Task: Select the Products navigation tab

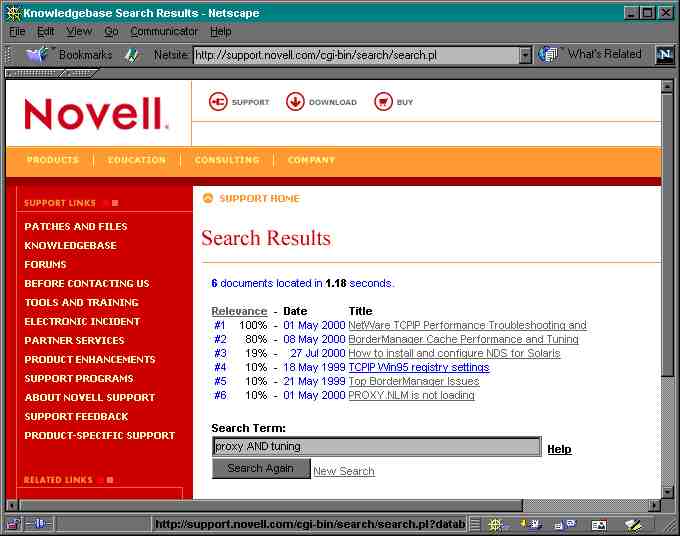Action: (x=52, y=160)
